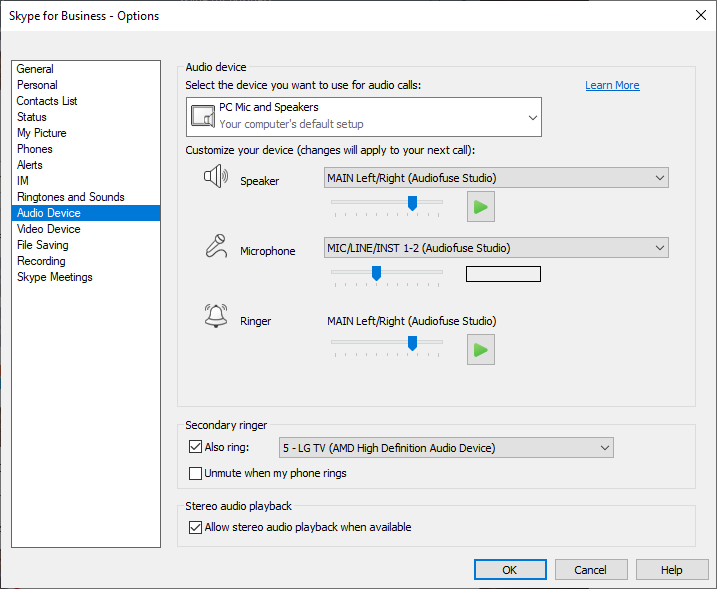Click the speaker volume slider handle
717x589 pixels.
click(x=412, y=203)
